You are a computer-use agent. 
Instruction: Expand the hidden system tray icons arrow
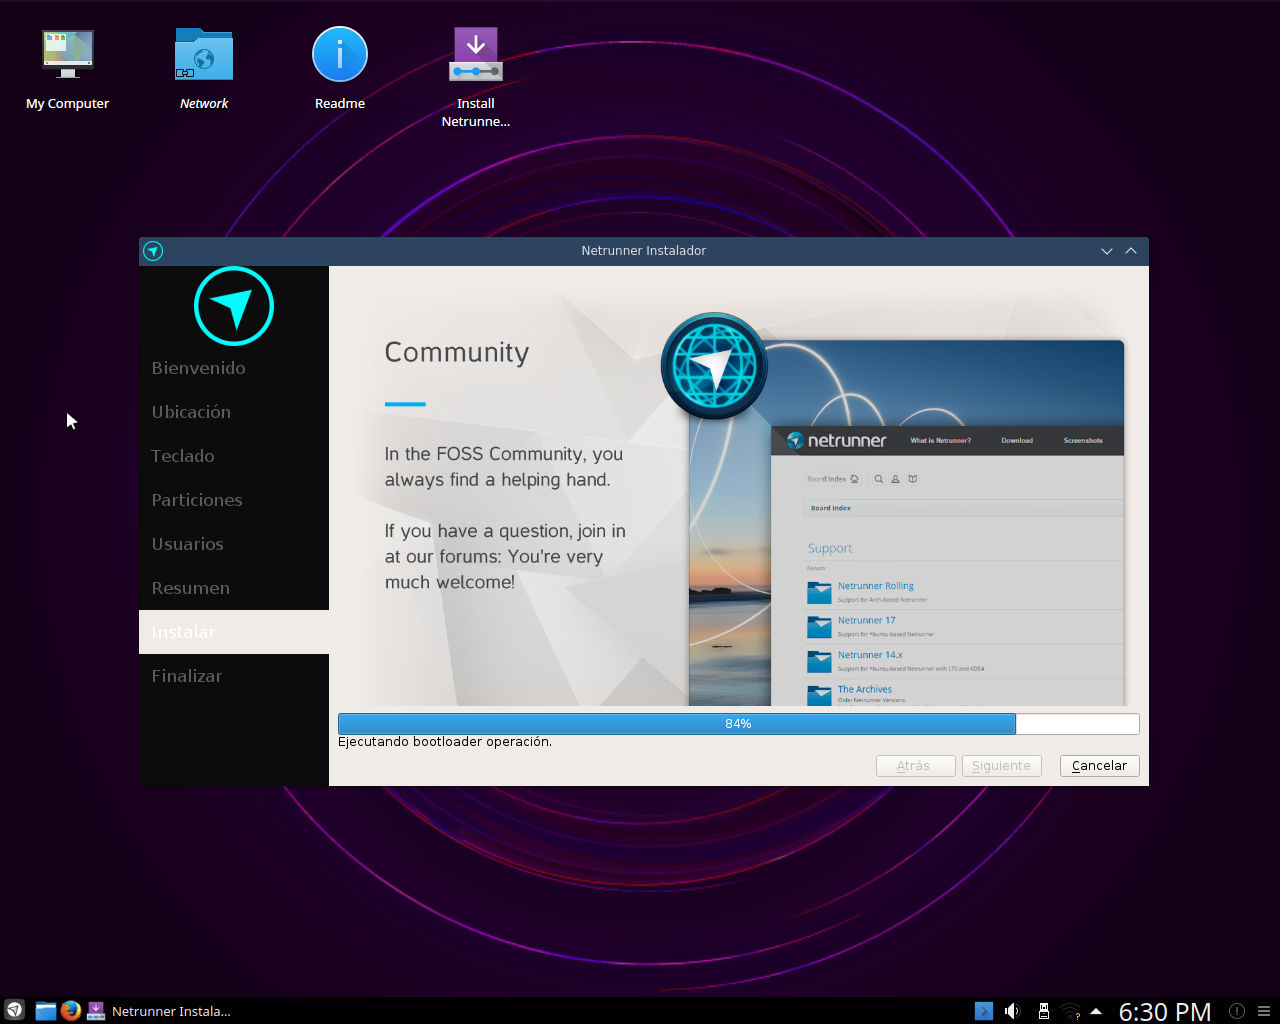1096,1011
